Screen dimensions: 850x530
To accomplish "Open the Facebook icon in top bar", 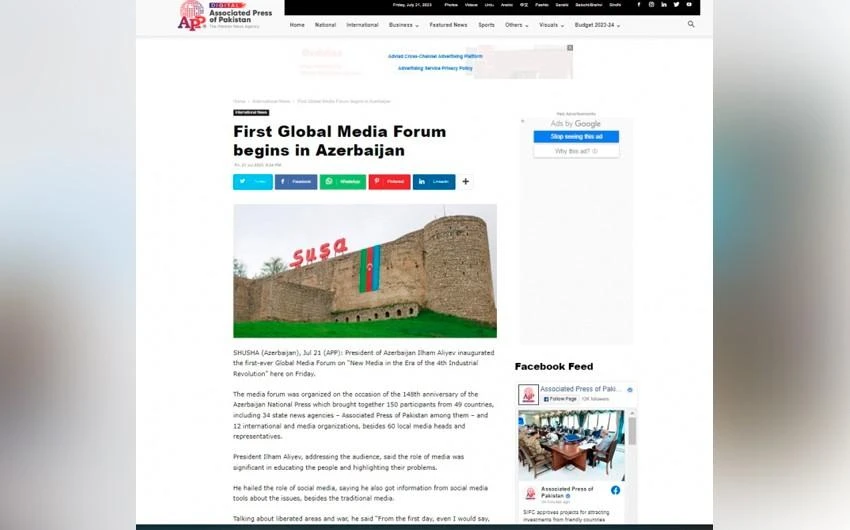I will click(x=639, y=4).
